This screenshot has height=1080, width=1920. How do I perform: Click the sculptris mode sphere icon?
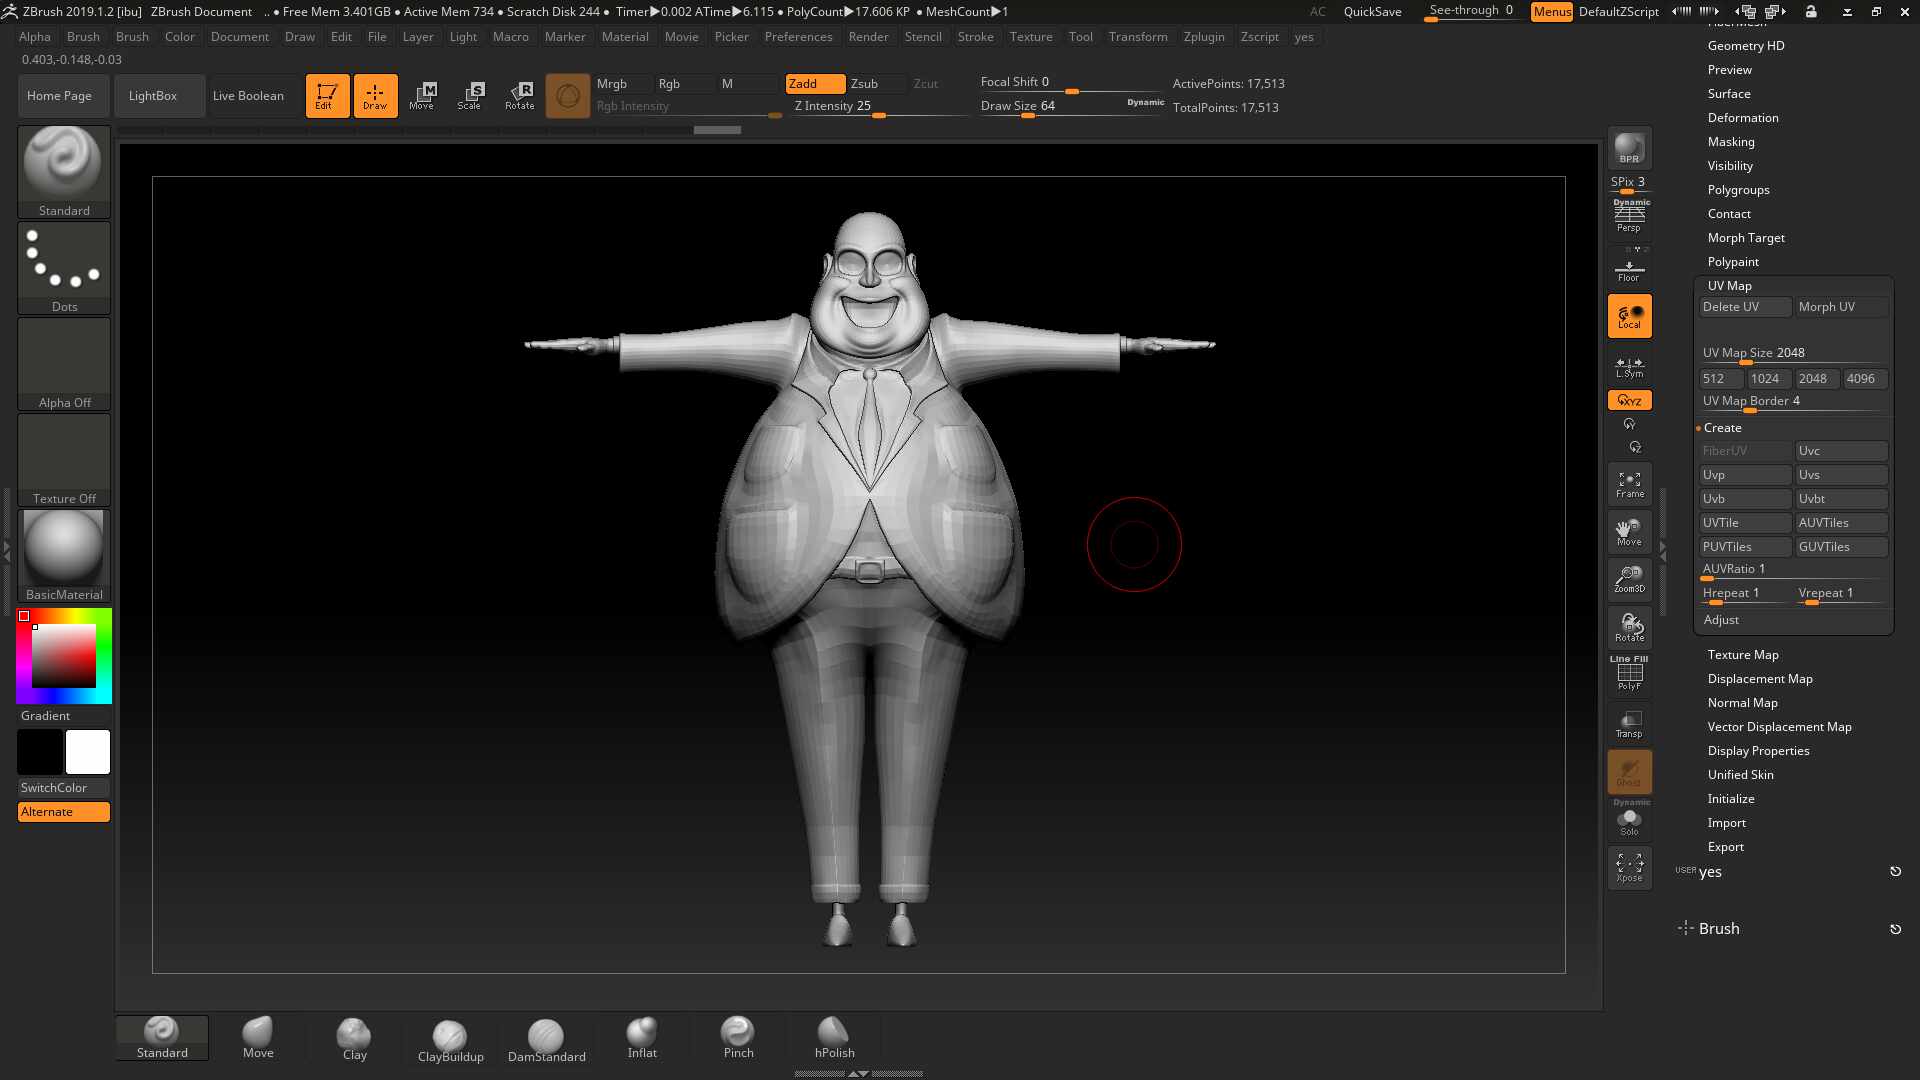[567, 96]
